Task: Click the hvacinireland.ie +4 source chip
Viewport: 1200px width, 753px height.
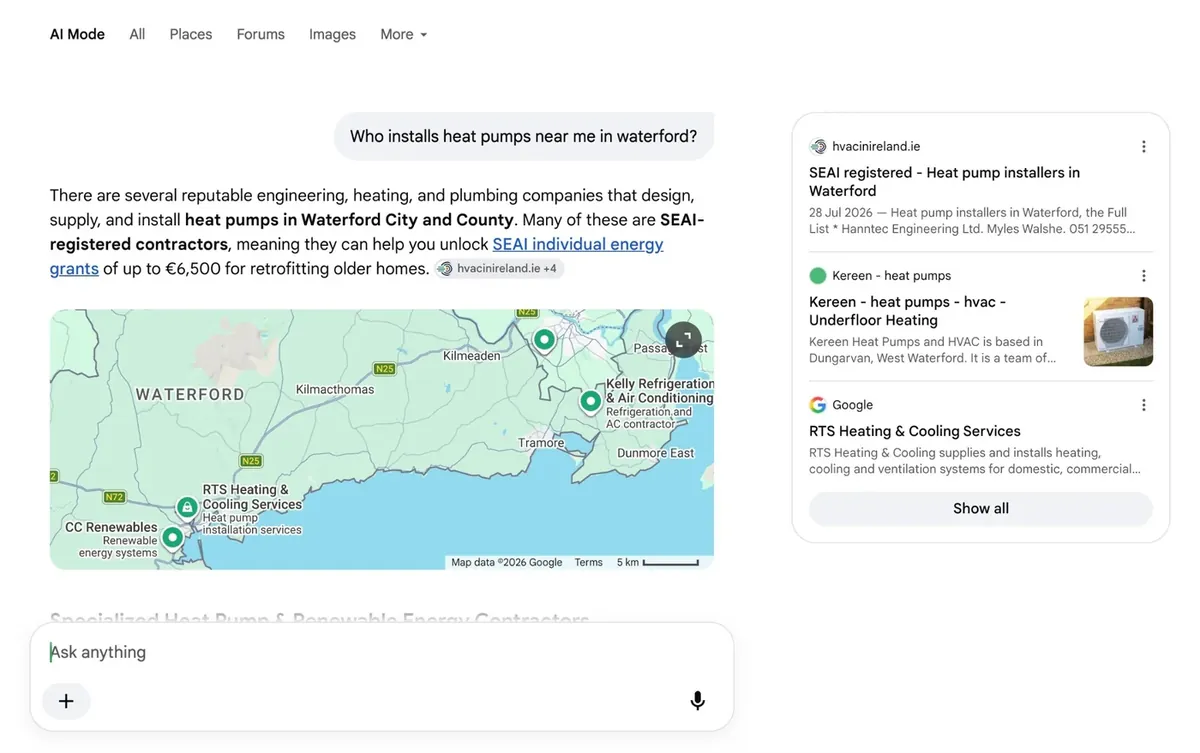Action: coord(500,268)
